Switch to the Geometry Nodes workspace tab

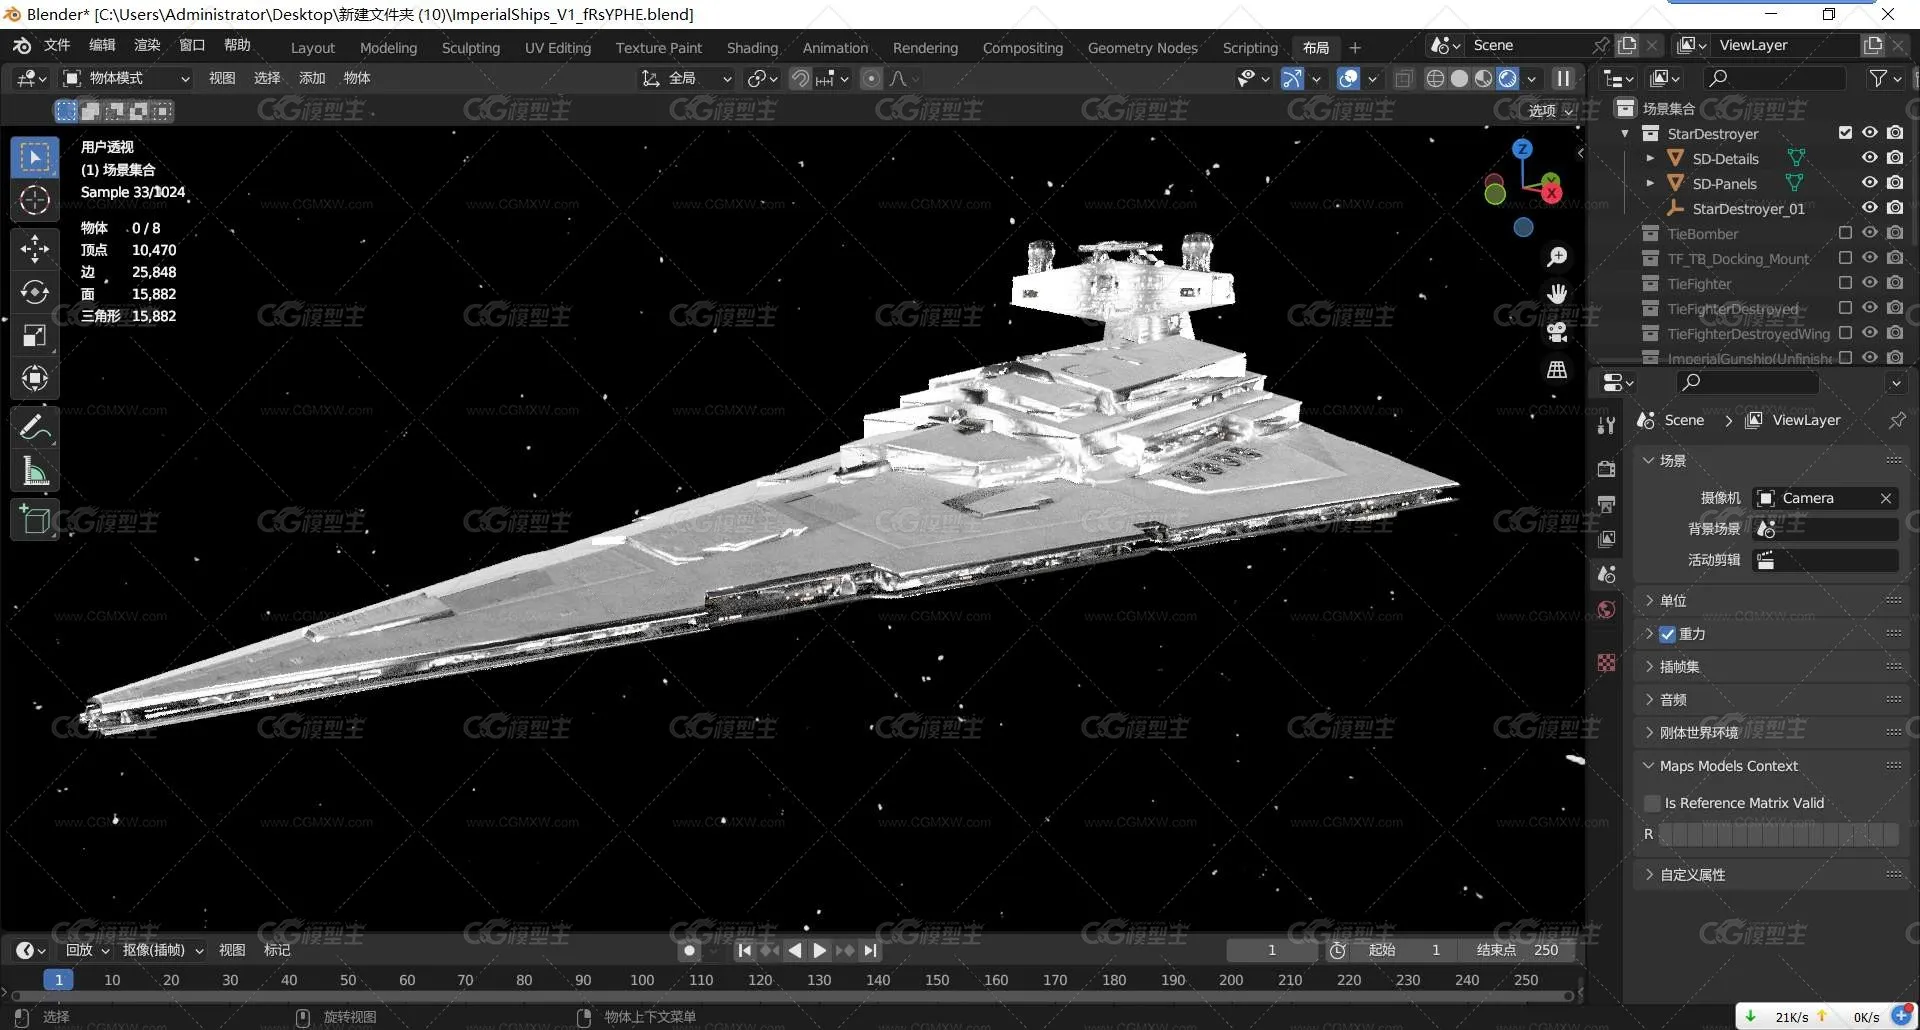(x=1142, y=47)
